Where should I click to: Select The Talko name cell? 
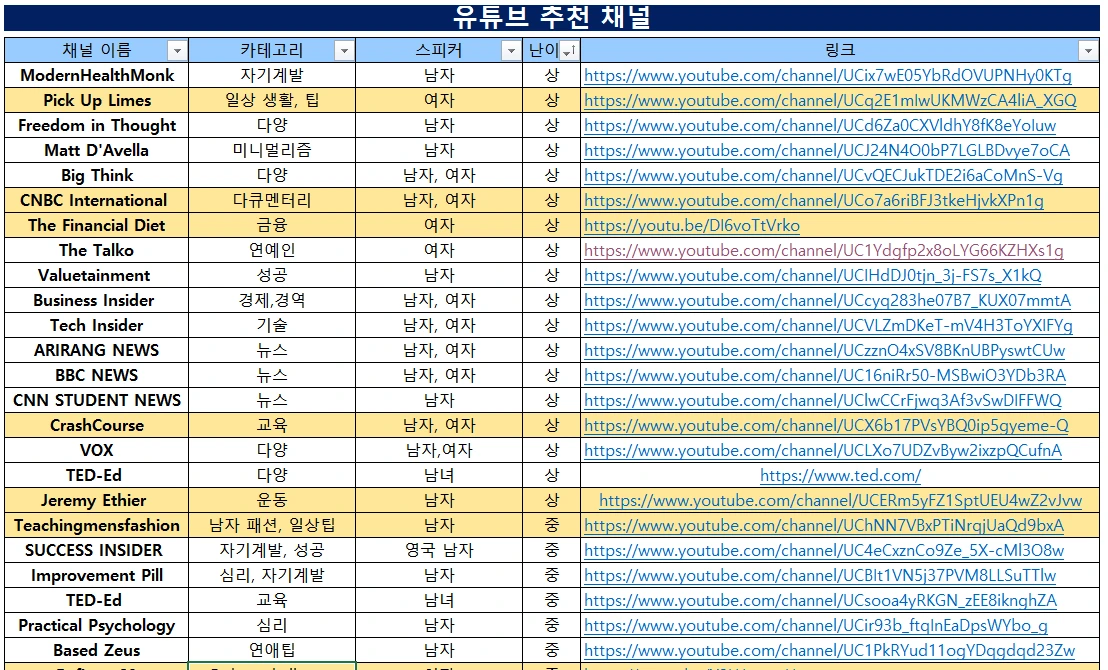click(x=97, y=250)
